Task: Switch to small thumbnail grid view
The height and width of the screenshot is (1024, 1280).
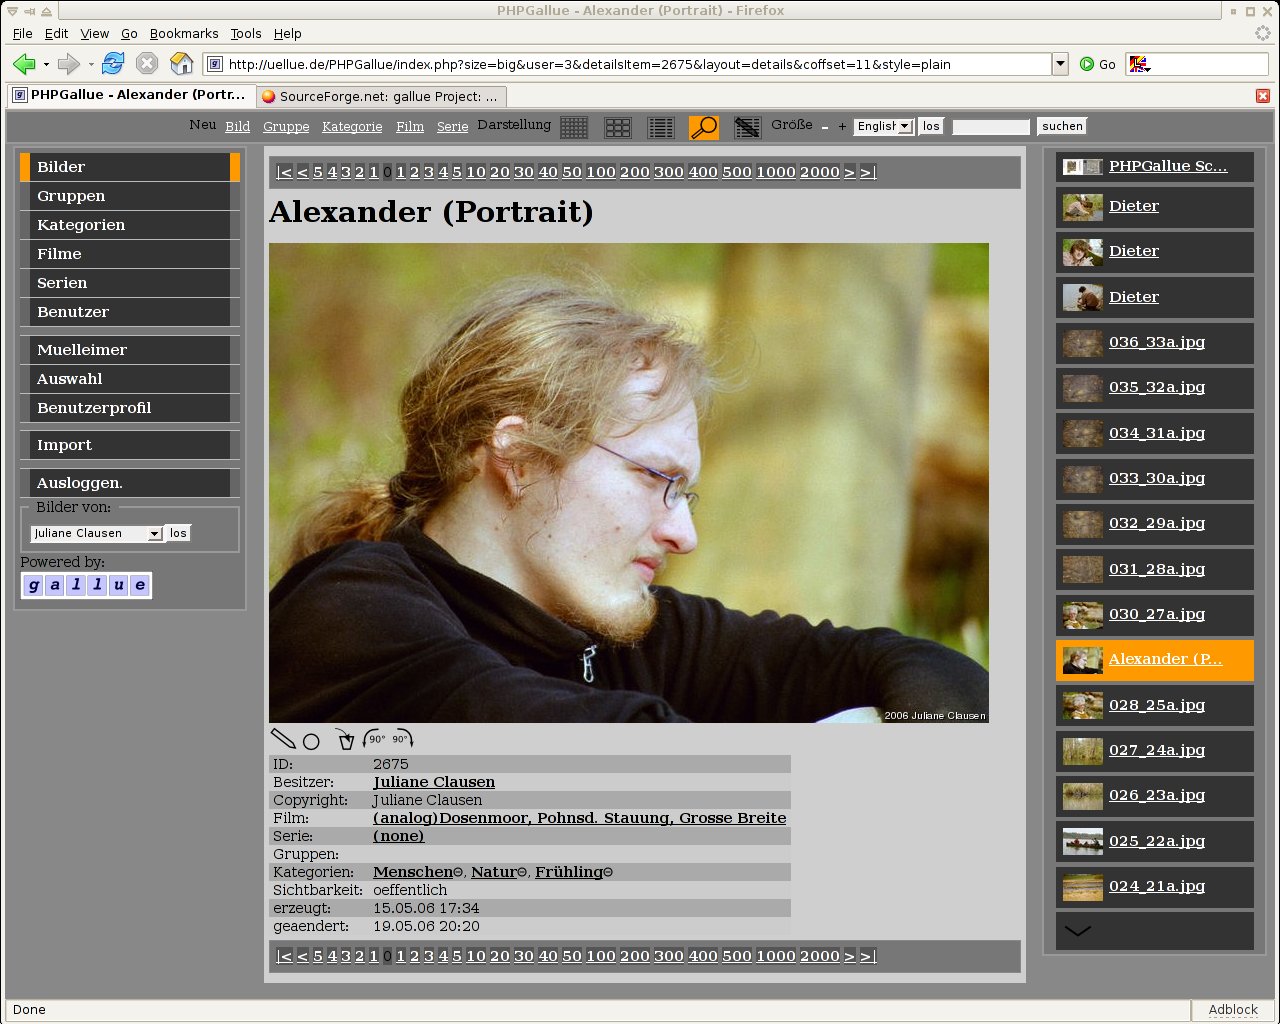Action: (574, 127)
